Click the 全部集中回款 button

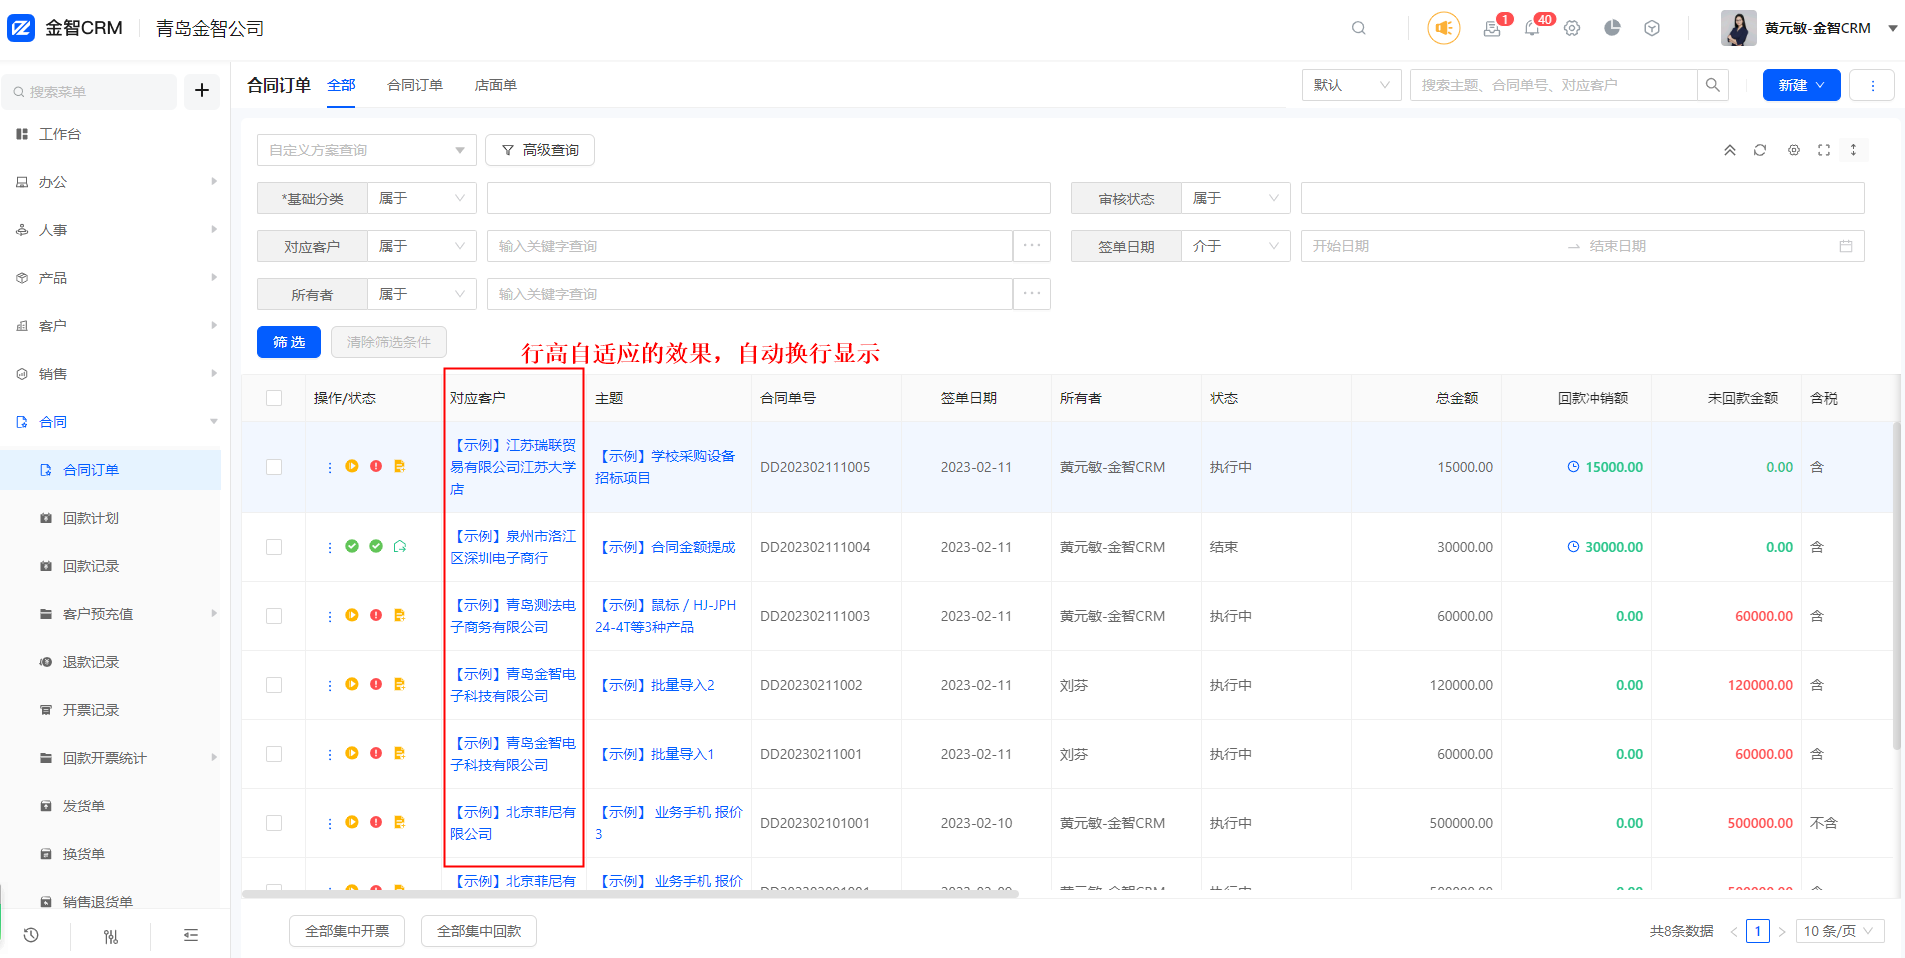point(479,931)
